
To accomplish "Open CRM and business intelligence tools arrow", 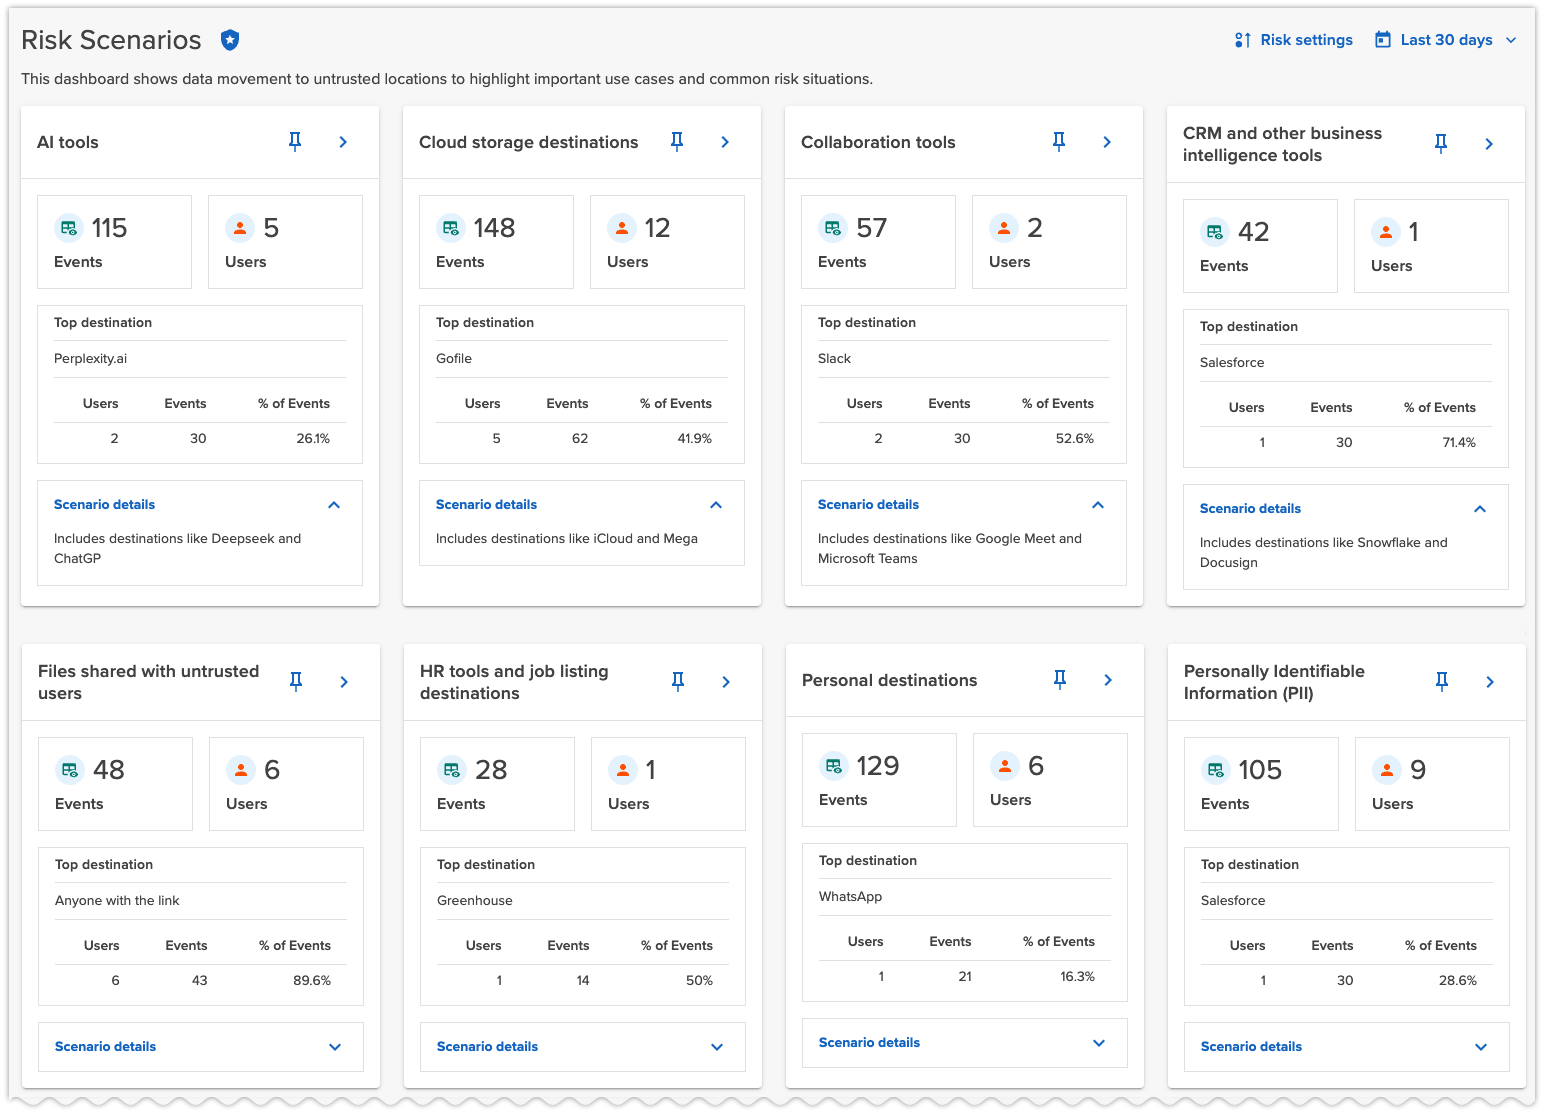I will pyautogui.click(x=1489, y=144).
